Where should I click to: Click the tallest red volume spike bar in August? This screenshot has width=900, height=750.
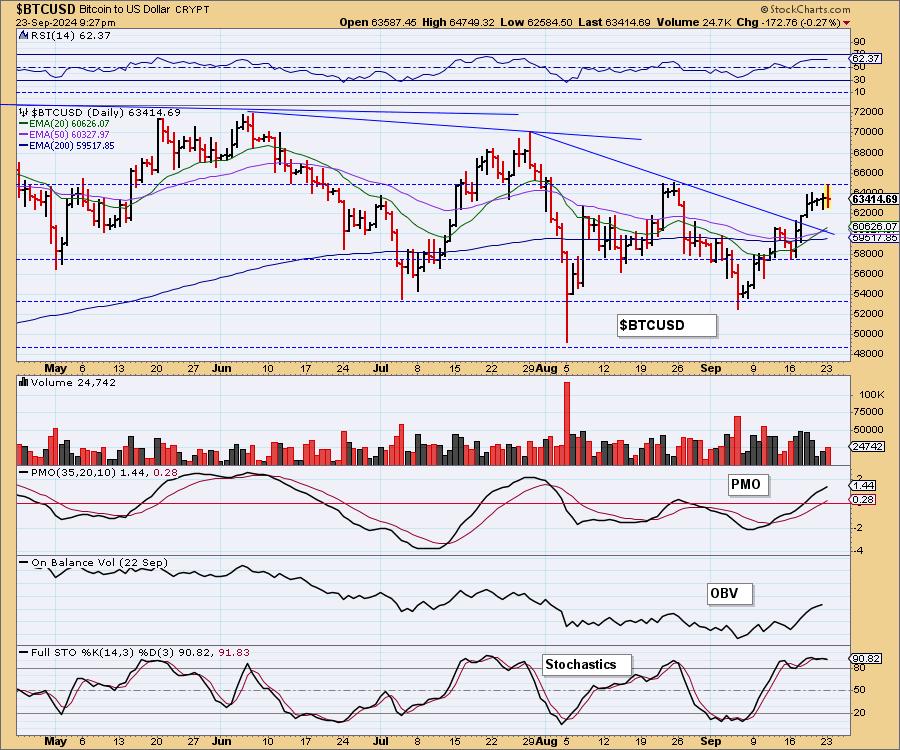(567, 423)
